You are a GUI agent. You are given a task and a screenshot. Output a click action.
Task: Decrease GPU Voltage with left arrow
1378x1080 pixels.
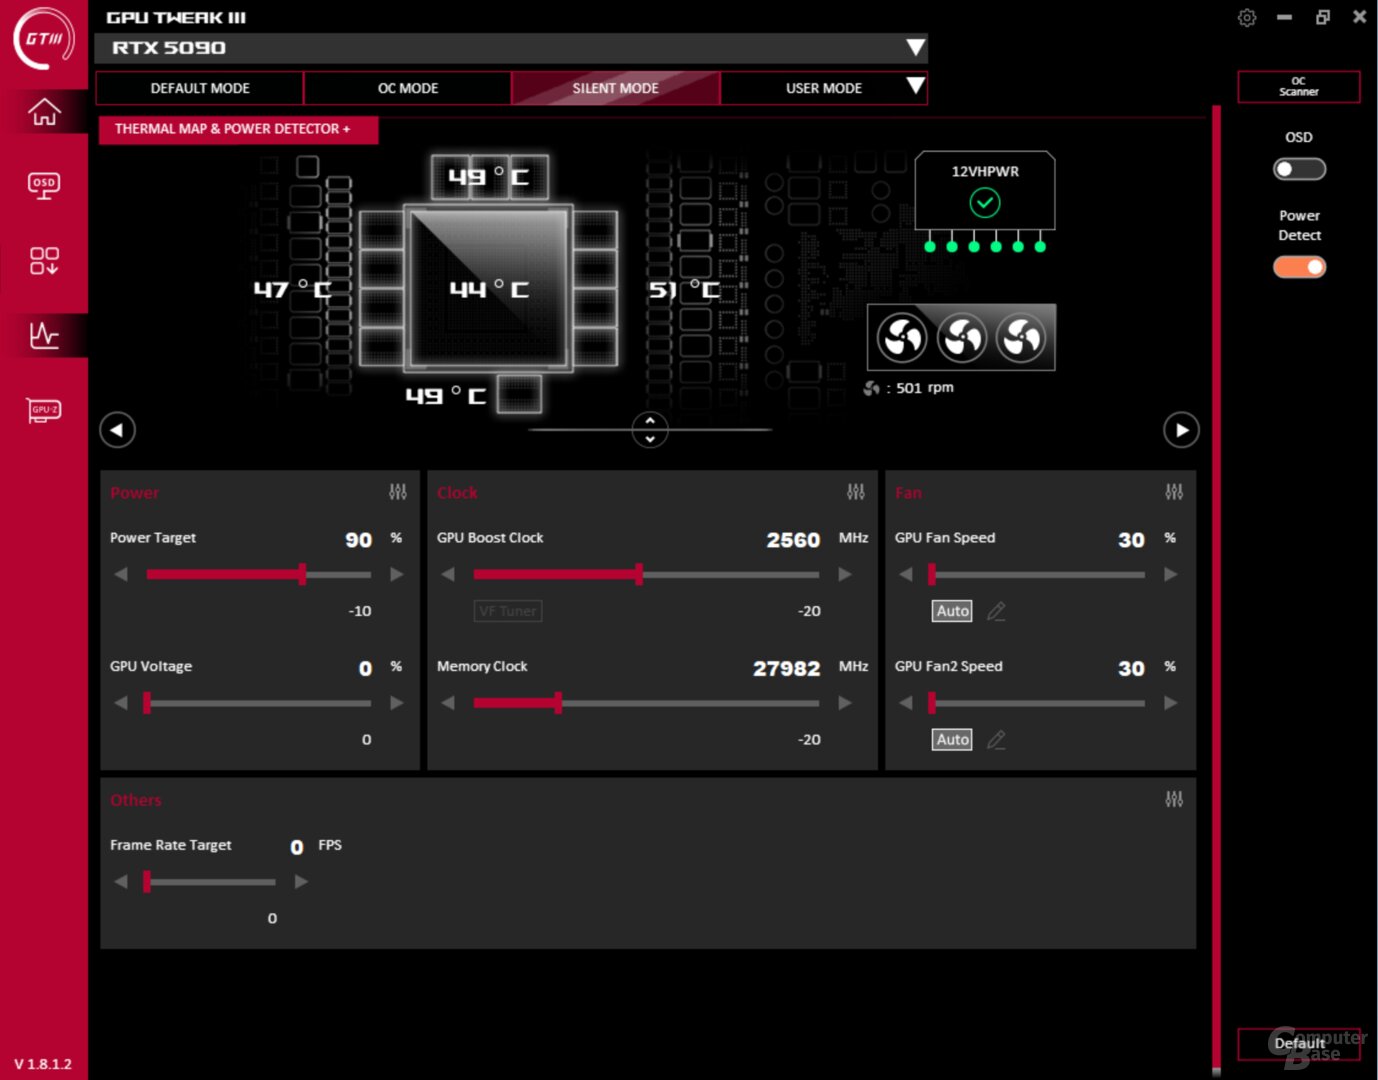point(121,703)
